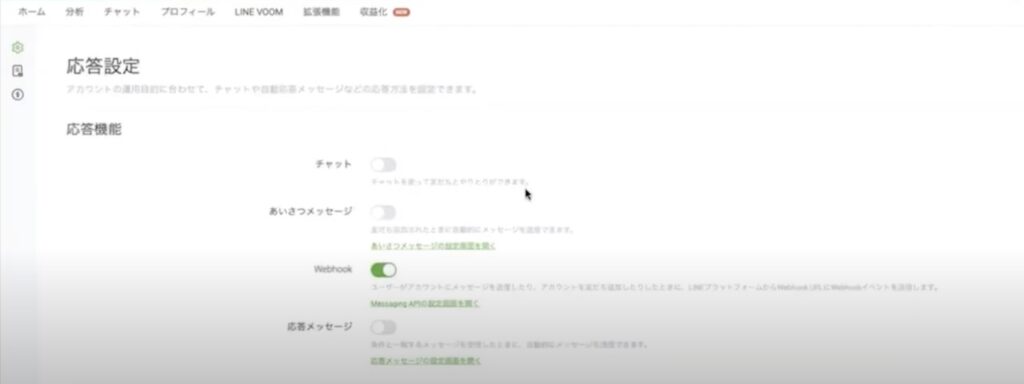Open the settings gear icon in sidebar
1024x384 pixels.
click(18, 47)
